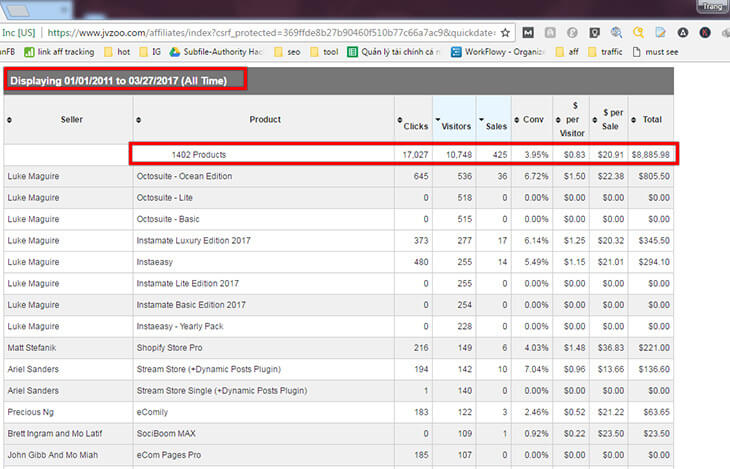Select 'Instamate Basic Edition 2017' product cell

(x=264, y=305)
